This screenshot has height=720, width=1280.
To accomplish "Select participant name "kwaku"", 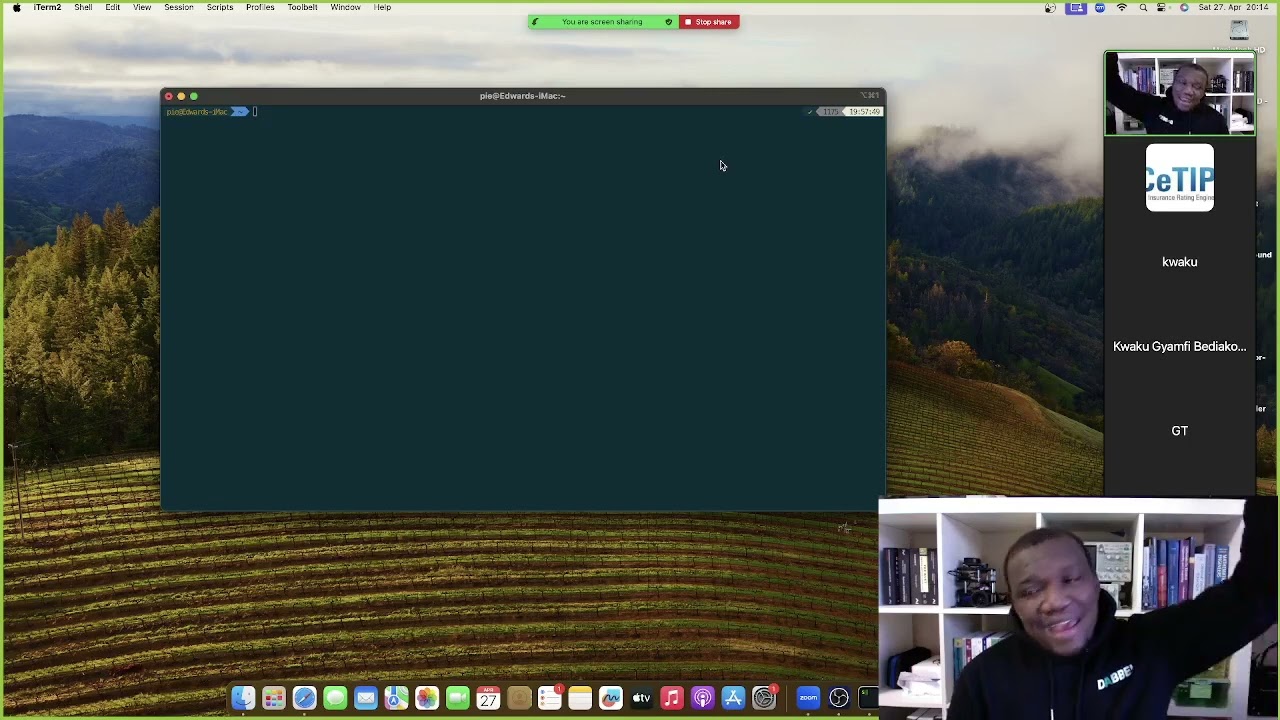I will pos(1180,262).
